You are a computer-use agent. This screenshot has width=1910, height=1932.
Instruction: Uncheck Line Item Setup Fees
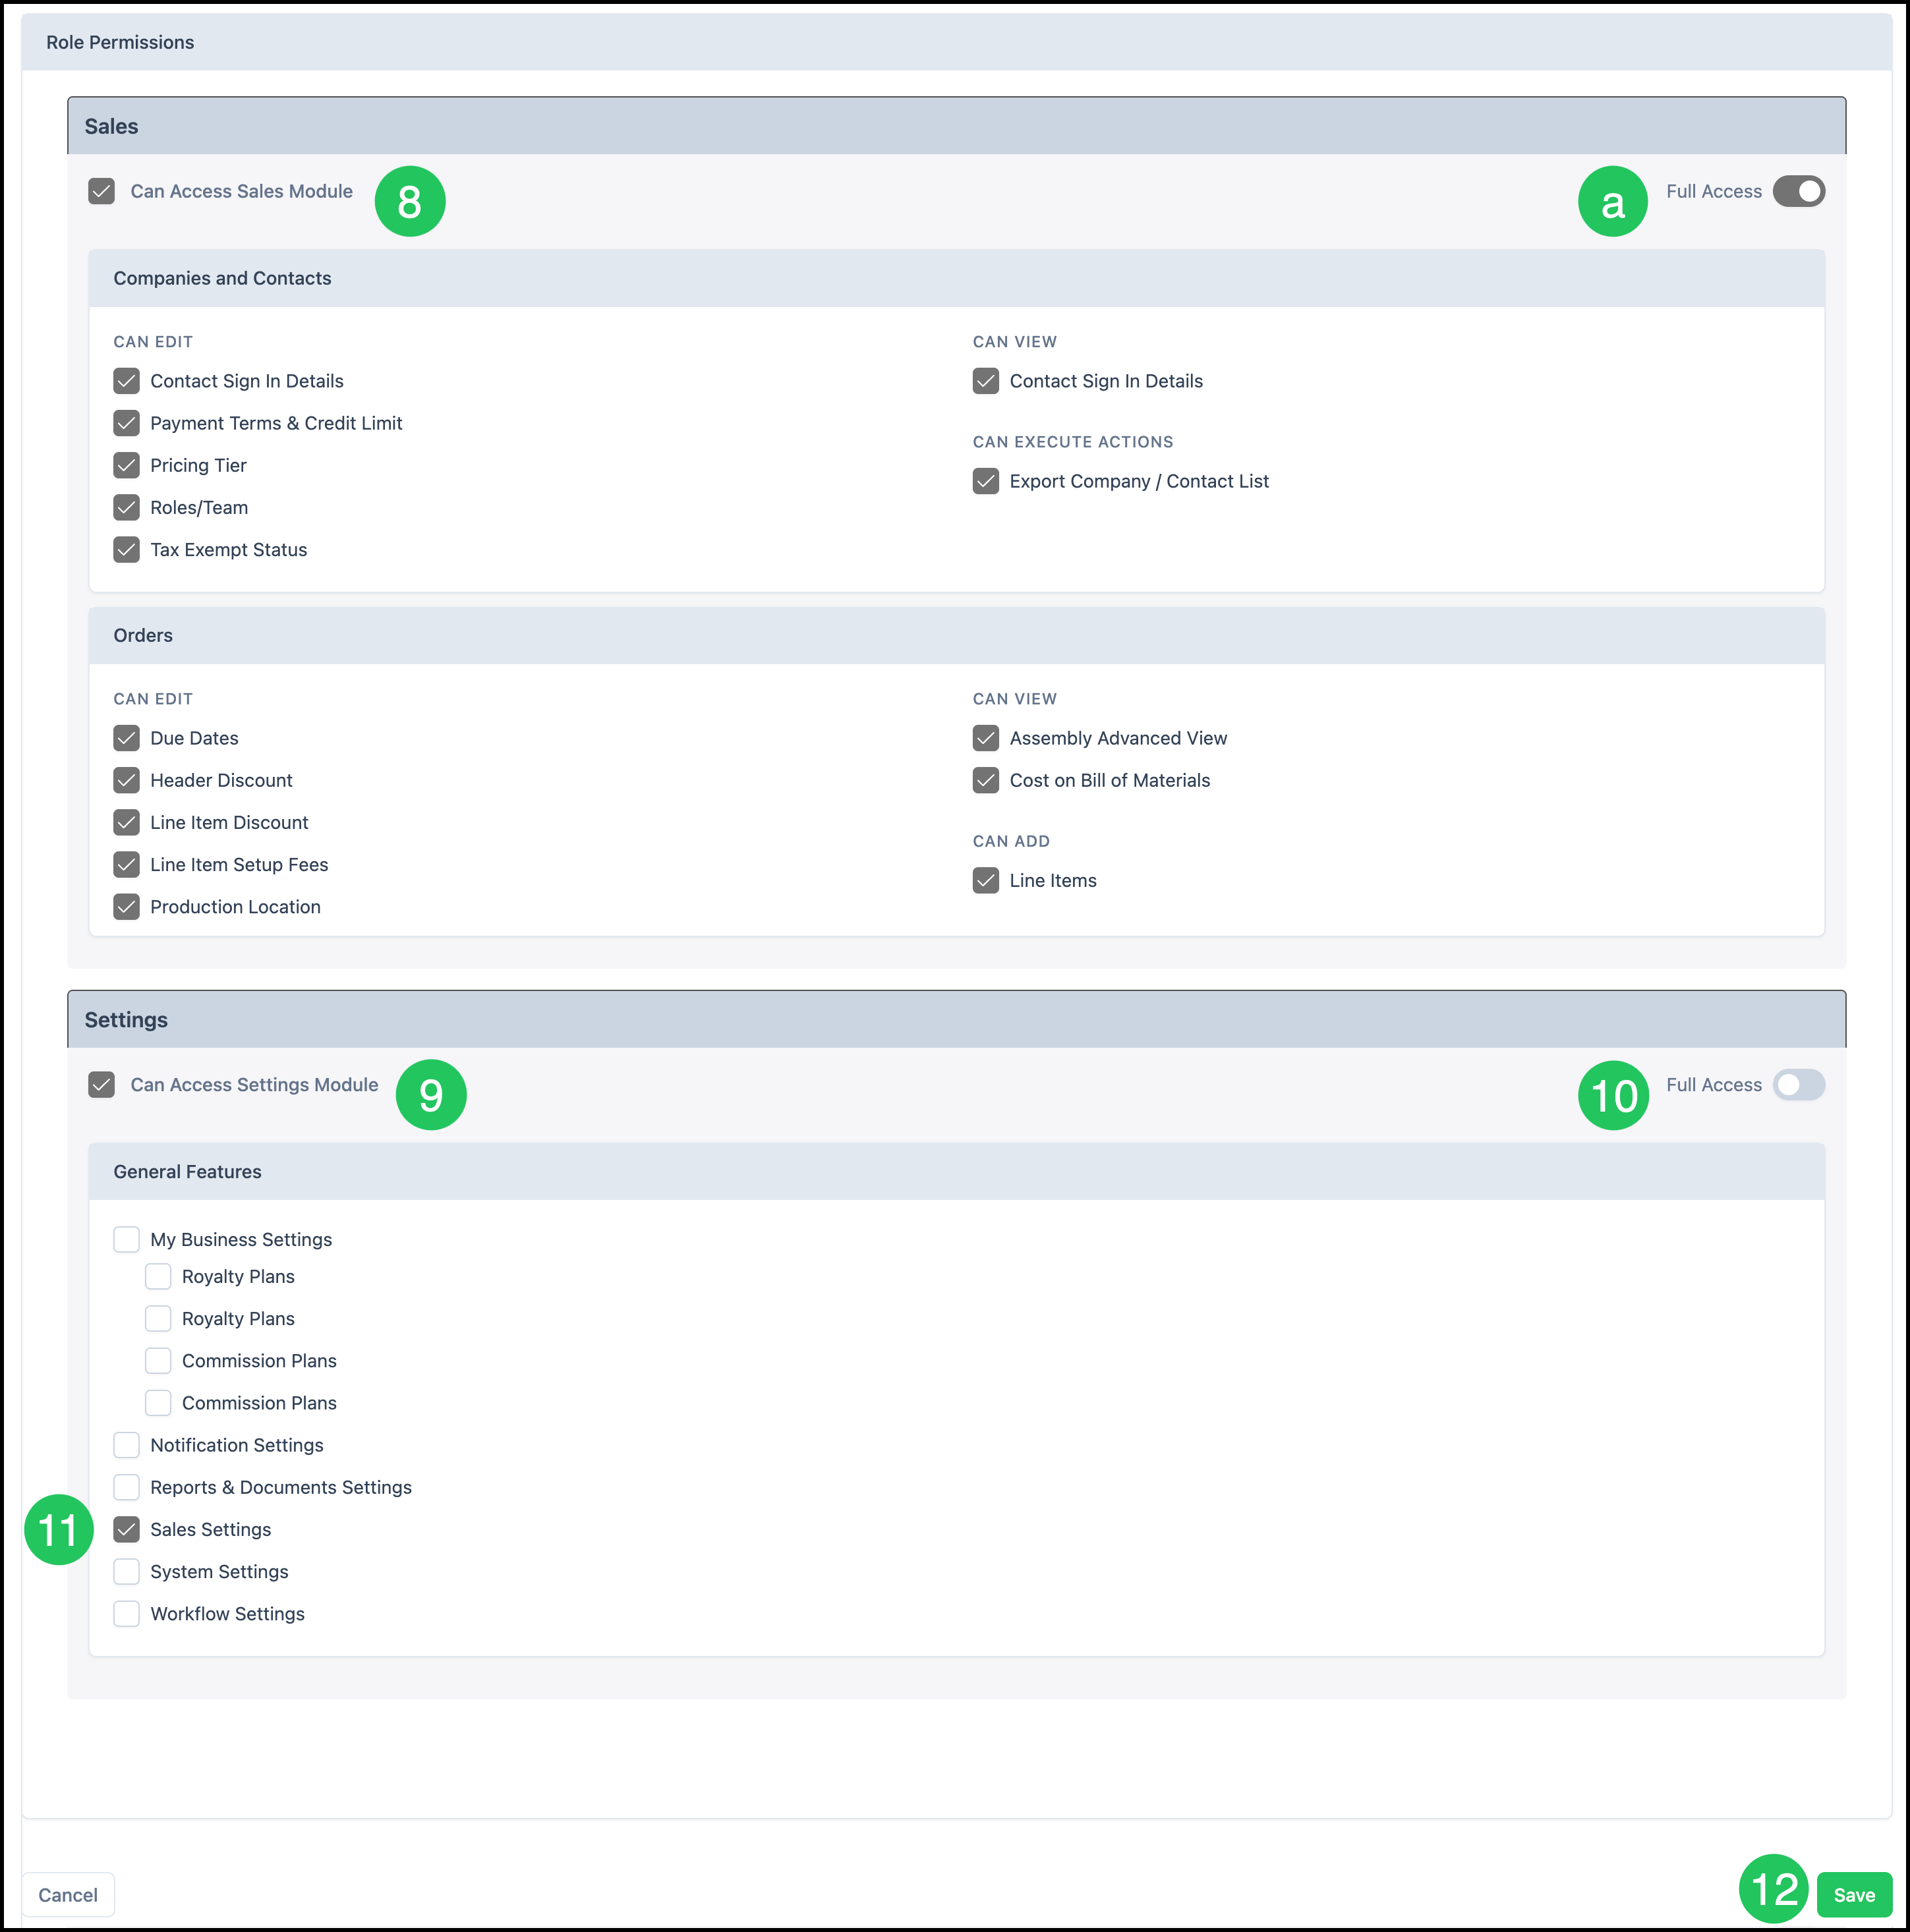(x=127, y=865)
